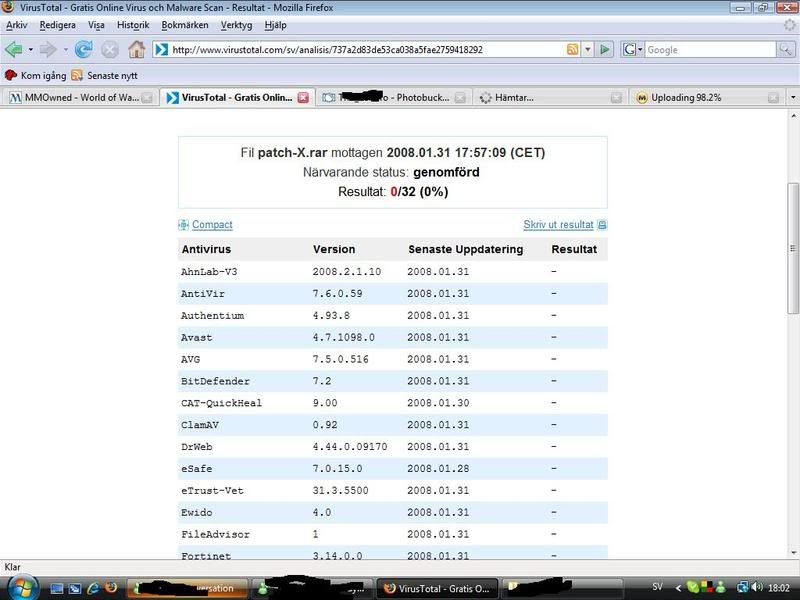The height and width of the screenshot is (600, 800).
Task: Click the Compact view icon
Action: click(x=184, y=224)
